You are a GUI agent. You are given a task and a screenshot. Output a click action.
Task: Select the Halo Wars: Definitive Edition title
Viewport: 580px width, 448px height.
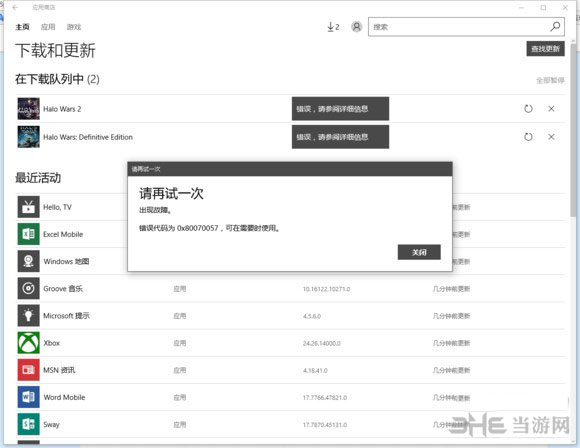(88, 137)
